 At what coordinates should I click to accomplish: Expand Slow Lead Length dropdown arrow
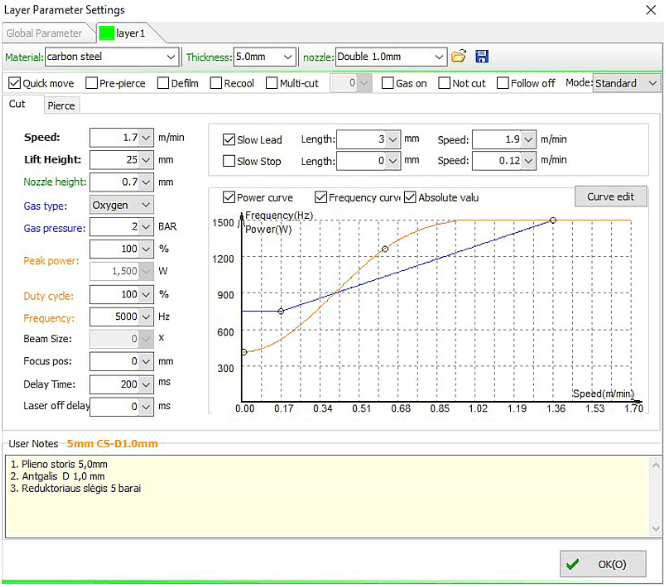392,139
